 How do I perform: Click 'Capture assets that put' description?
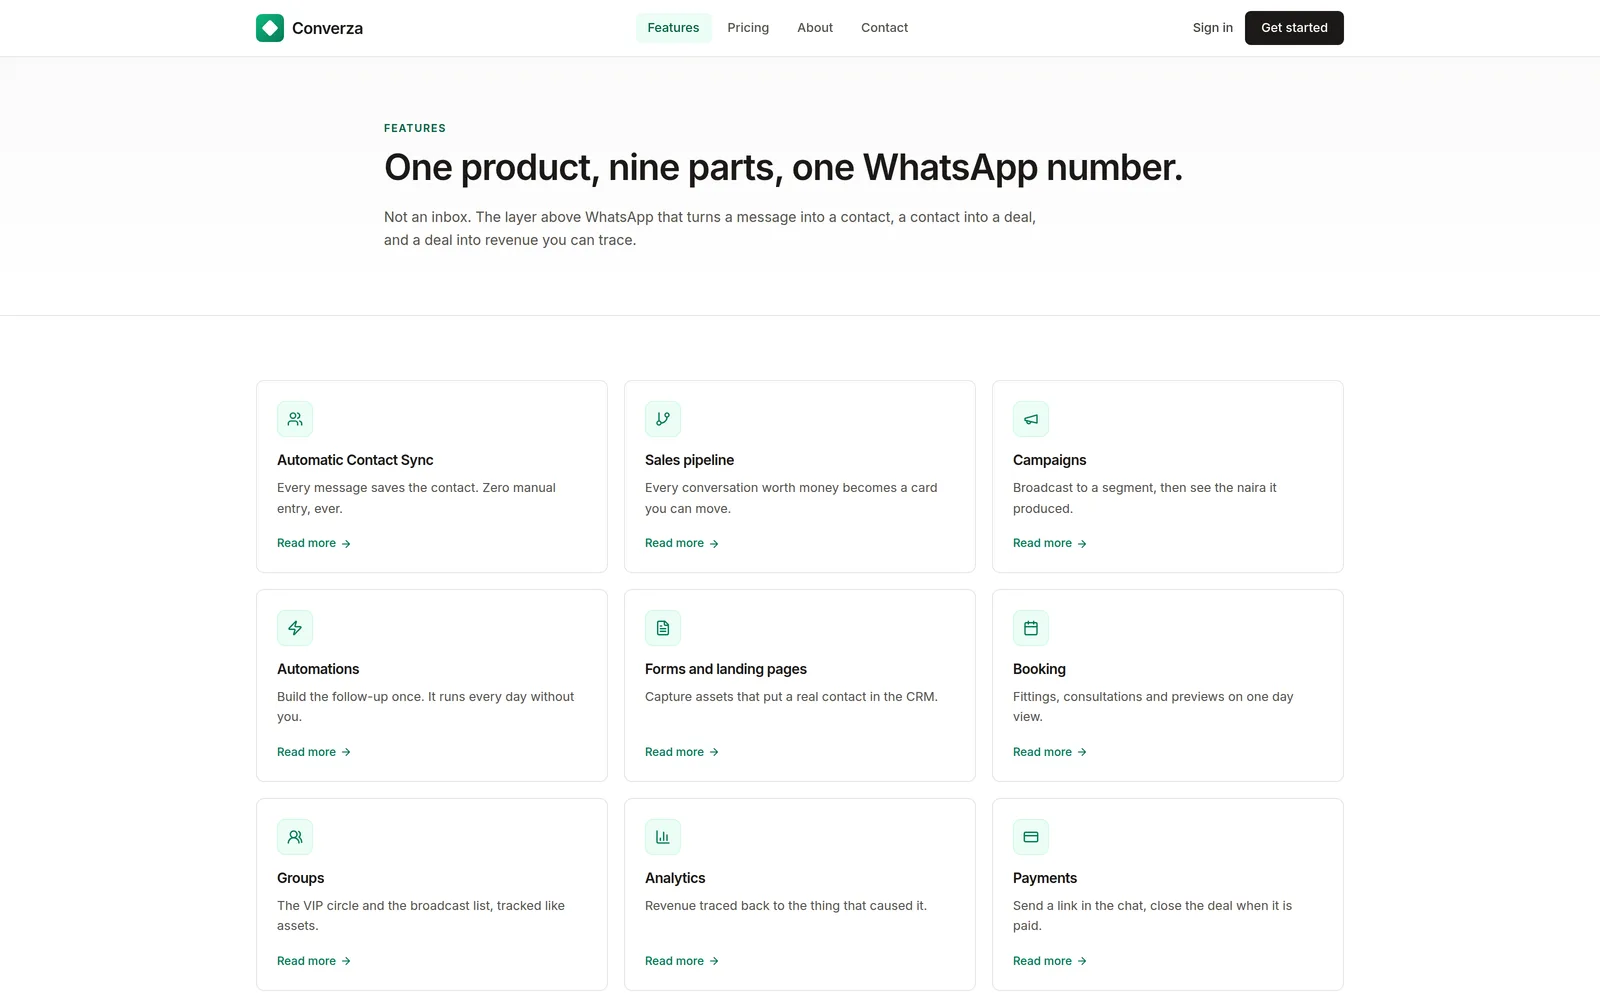click(x=791, y=697)
